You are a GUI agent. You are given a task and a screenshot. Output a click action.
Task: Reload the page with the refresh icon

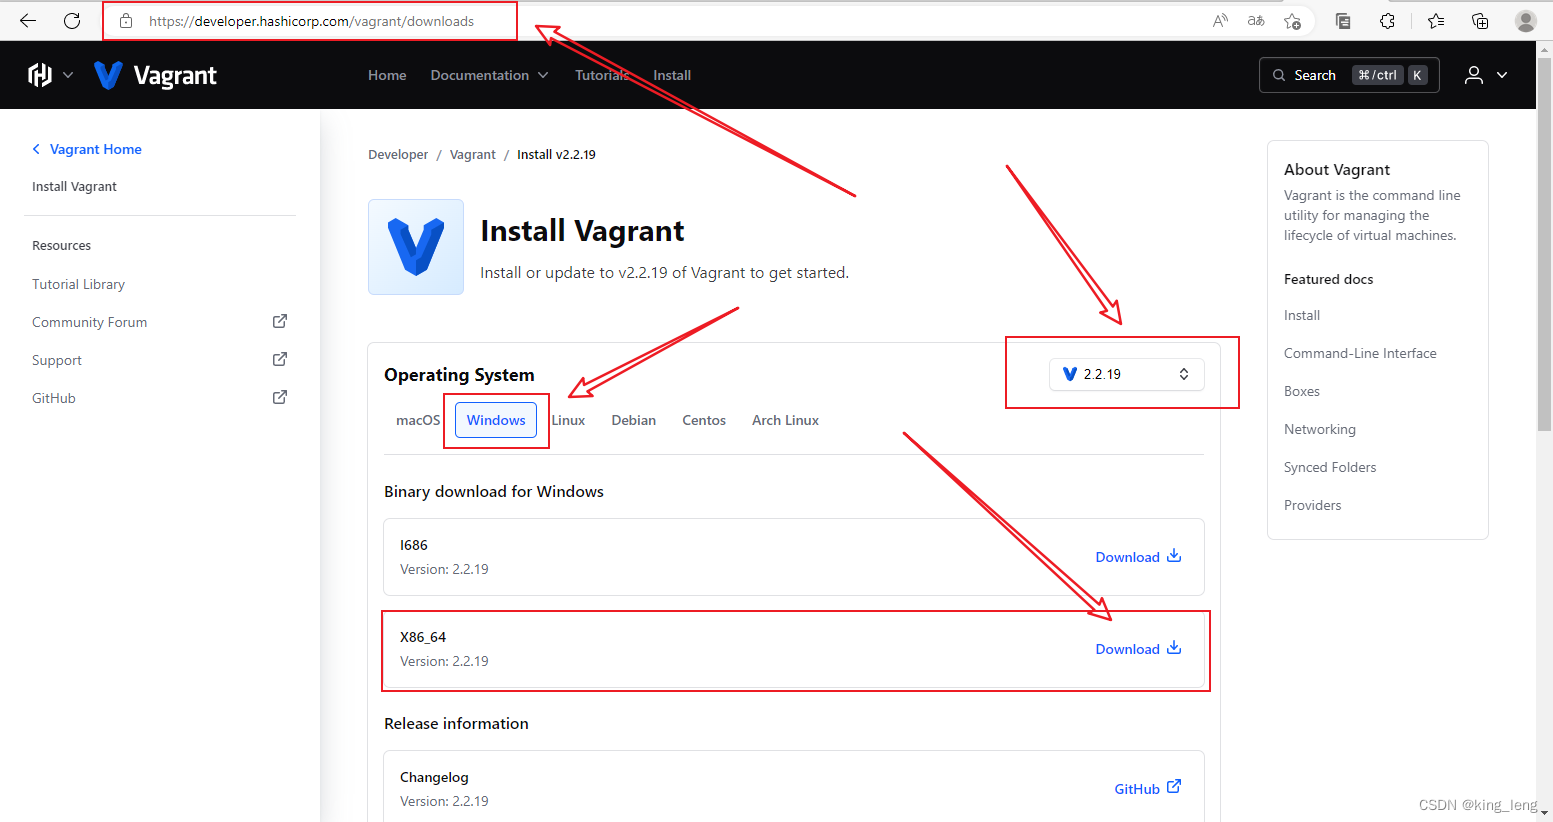point(72,20)
